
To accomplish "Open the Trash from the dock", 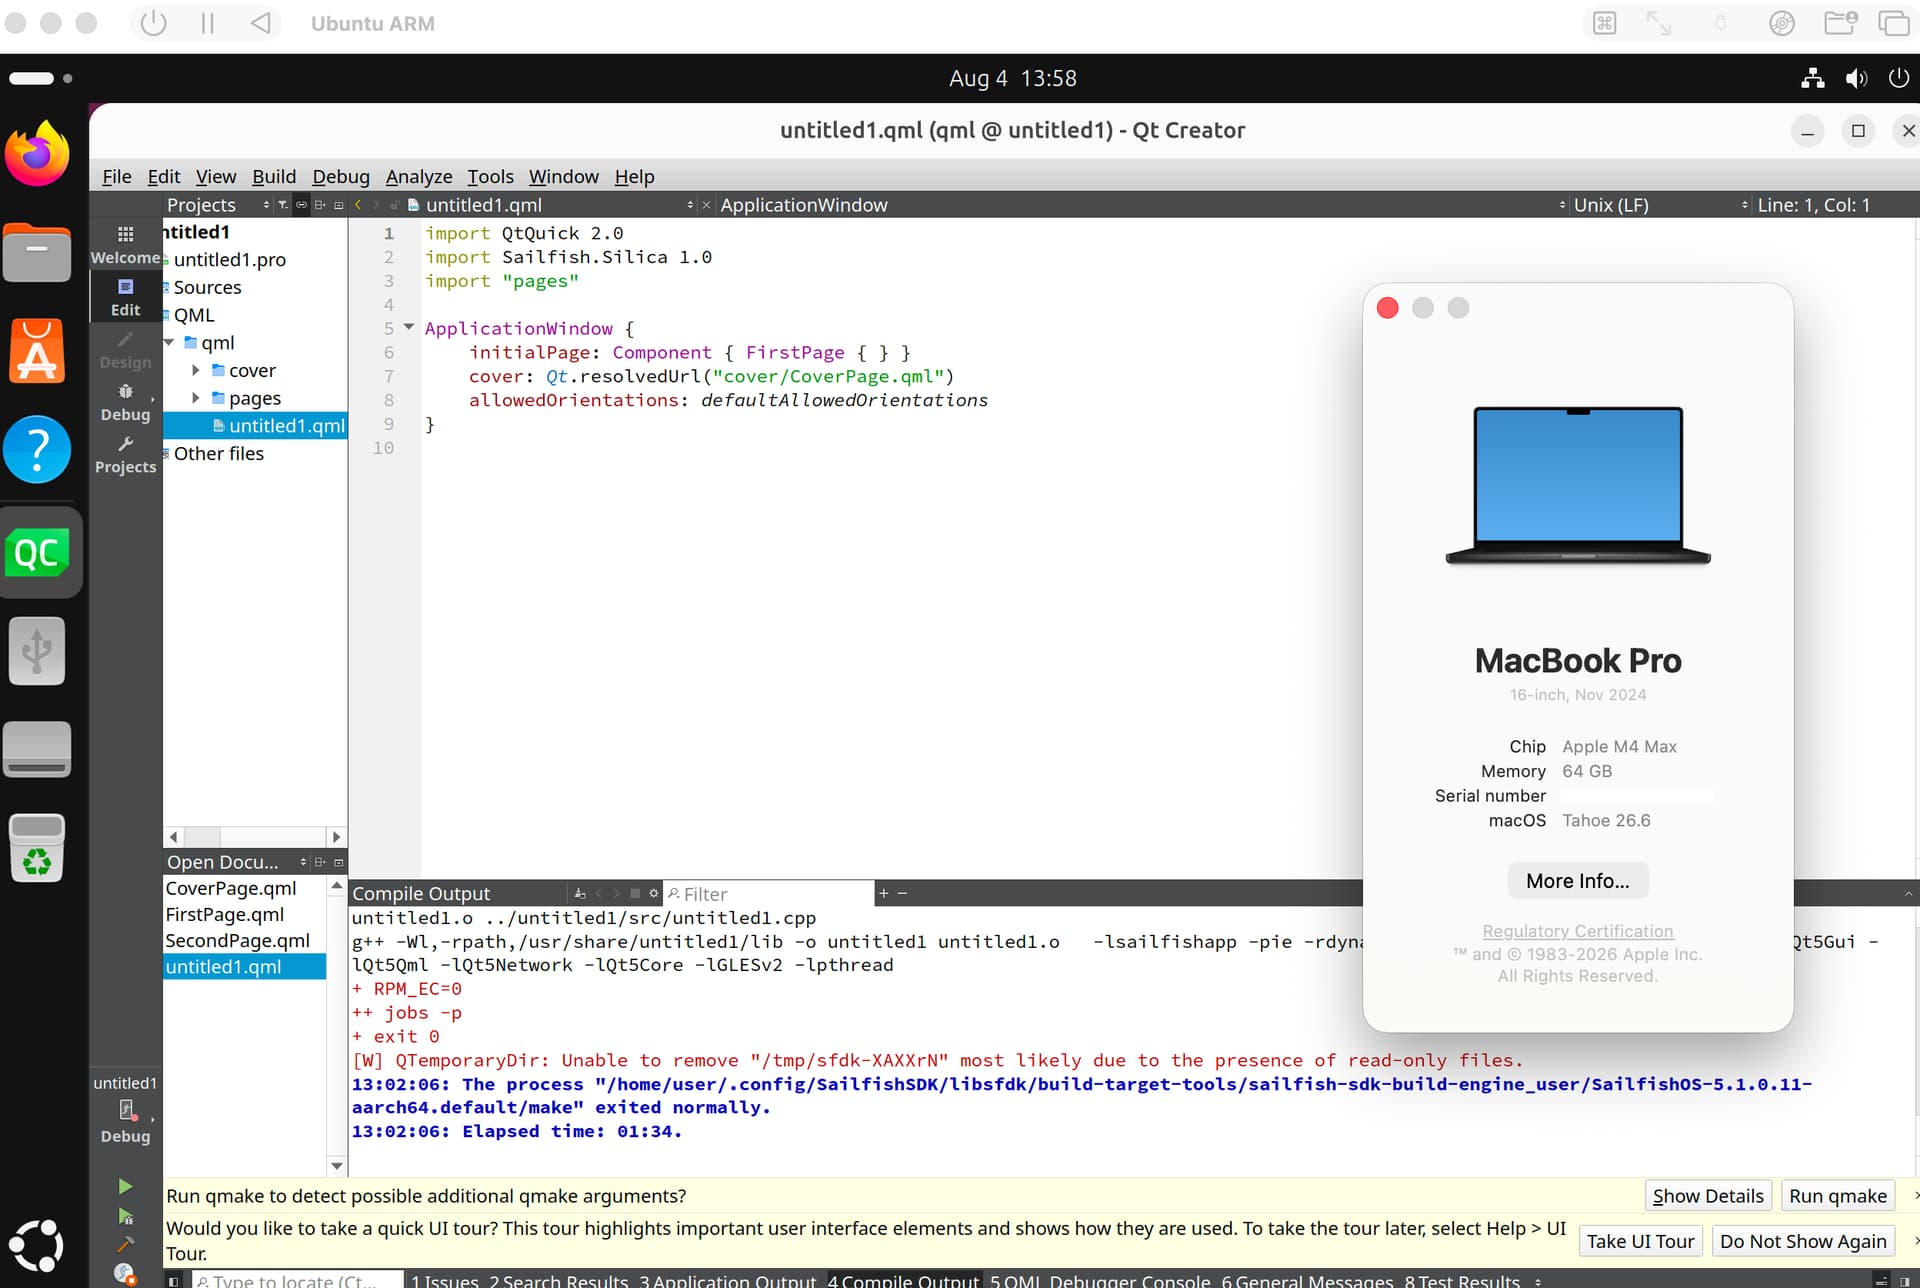I will (x=38, y=847).
